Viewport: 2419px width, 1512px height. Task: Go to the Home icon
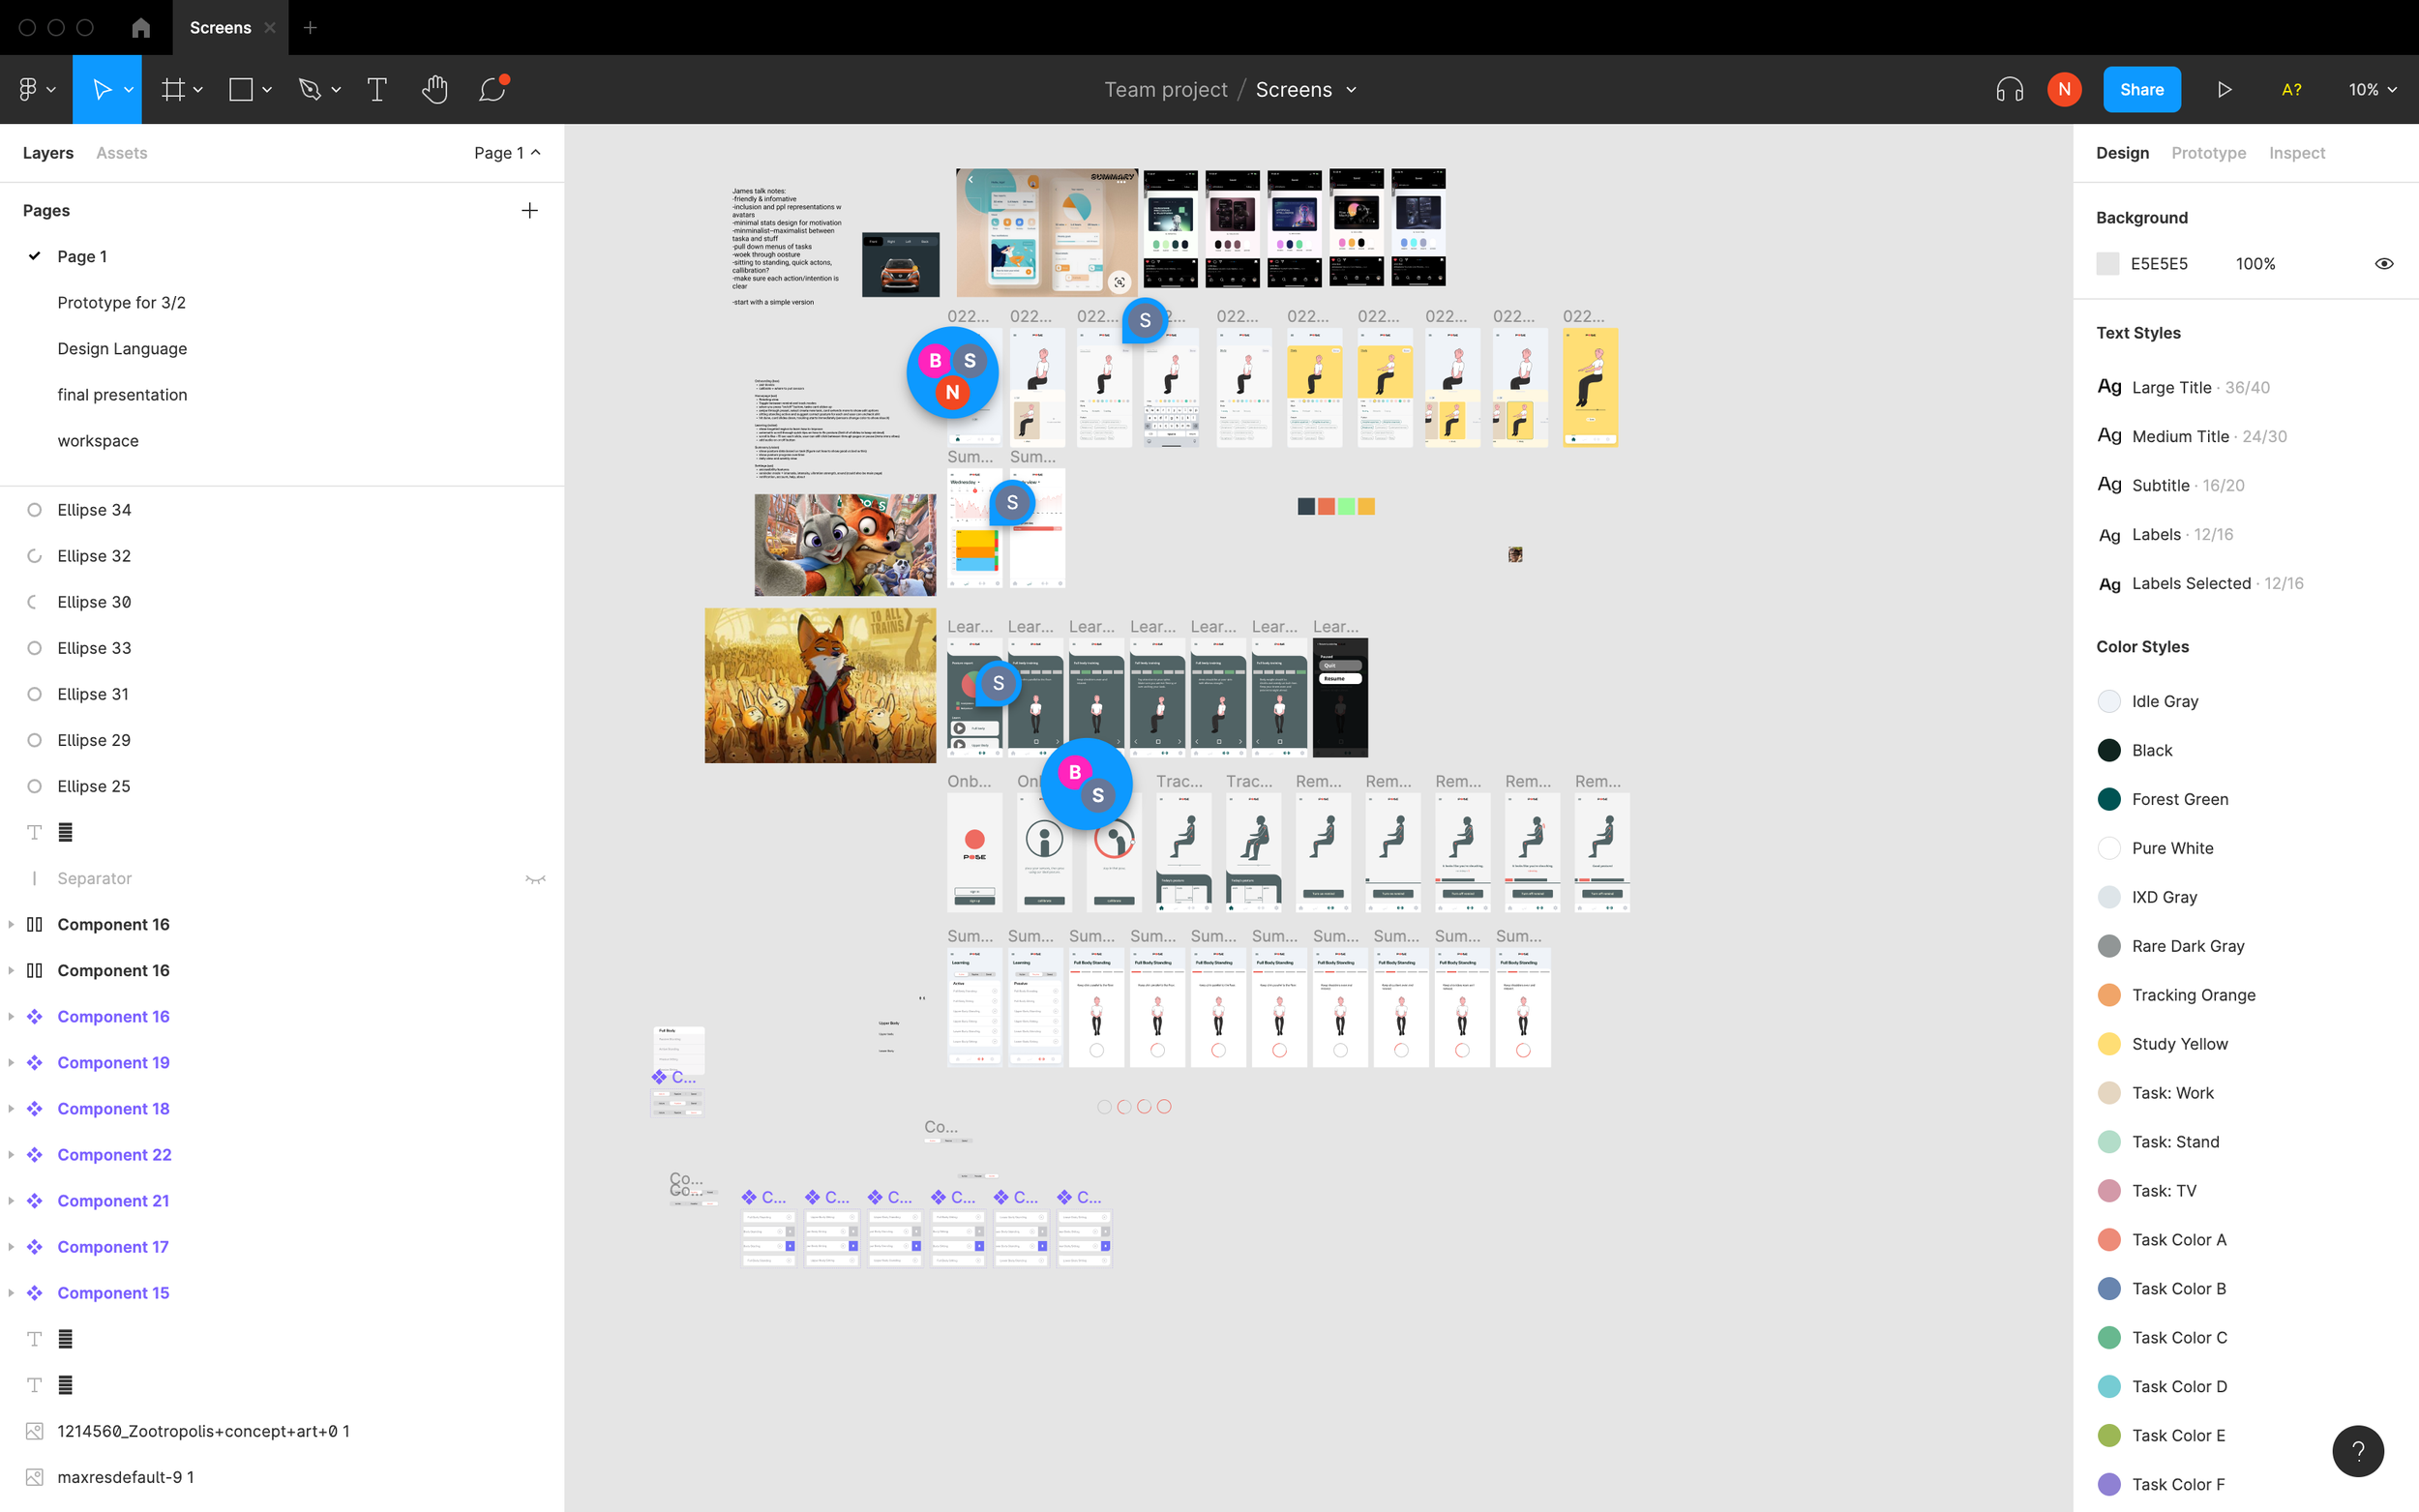pos(141,28)
